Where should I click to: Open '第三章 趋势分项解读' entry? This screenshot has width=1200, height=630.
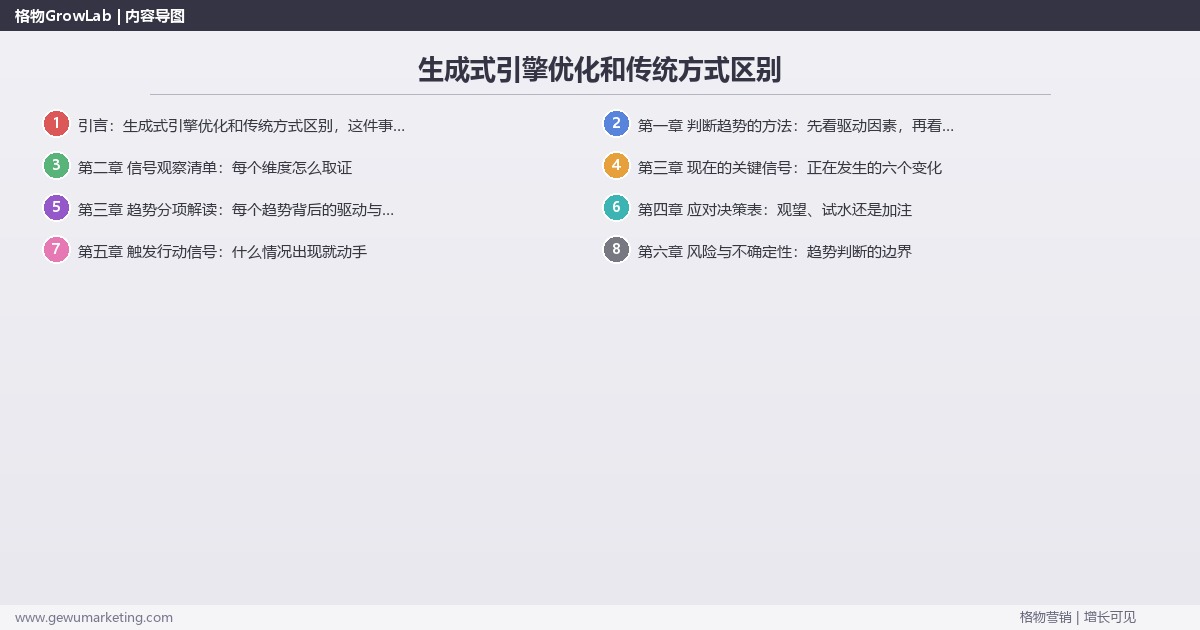click(236, 210)
